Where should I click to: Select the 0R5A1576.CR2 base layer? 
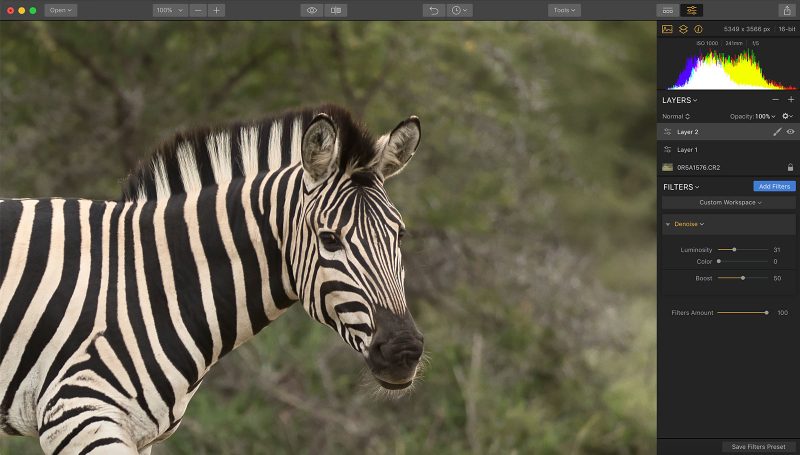point(728,167)
